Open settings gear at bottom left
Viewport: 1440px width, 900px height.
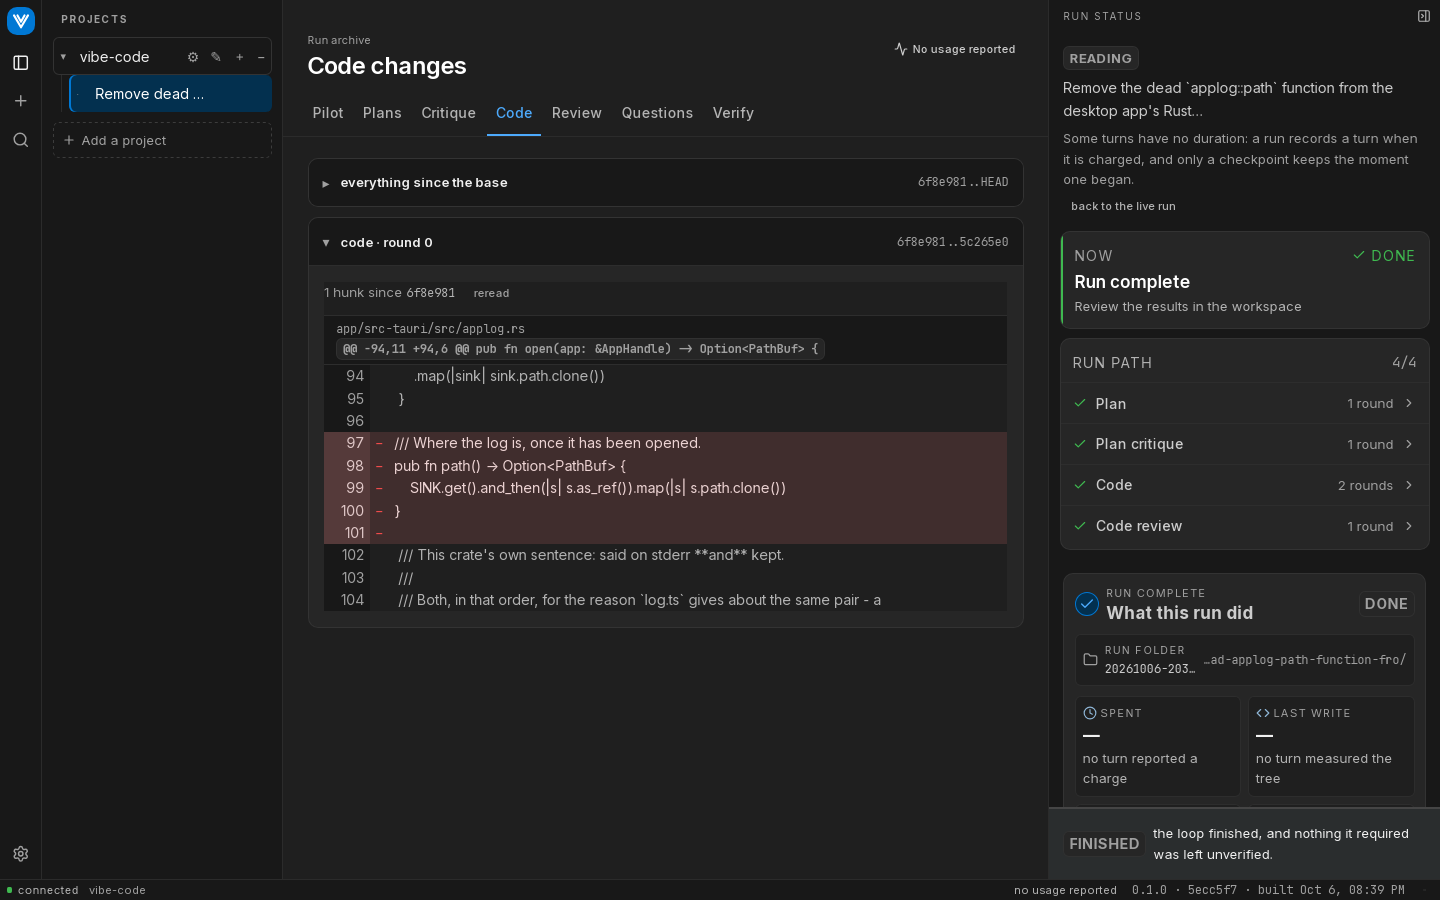(20, 854)
